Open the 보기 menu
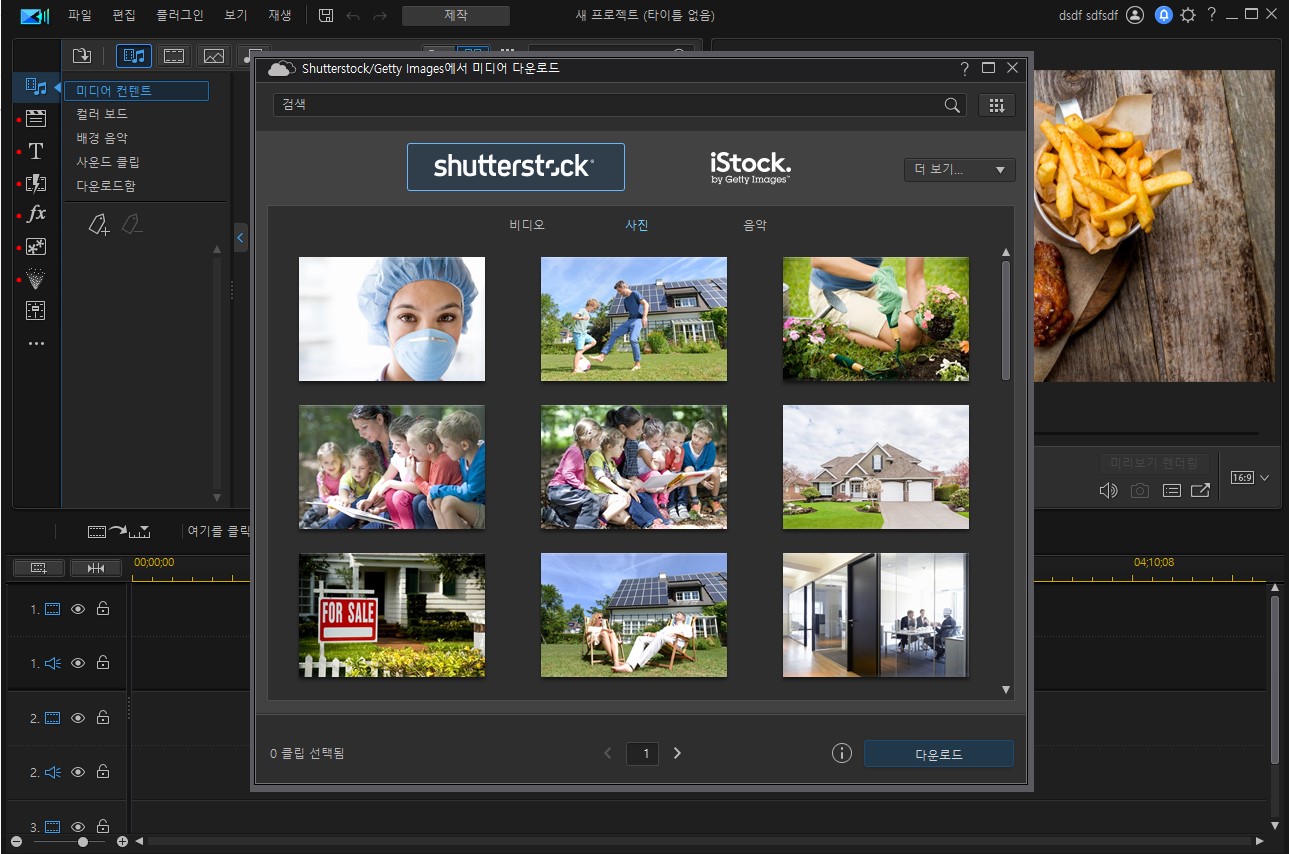This screenshot has height=854, width=1289. (x=236, y=15)
